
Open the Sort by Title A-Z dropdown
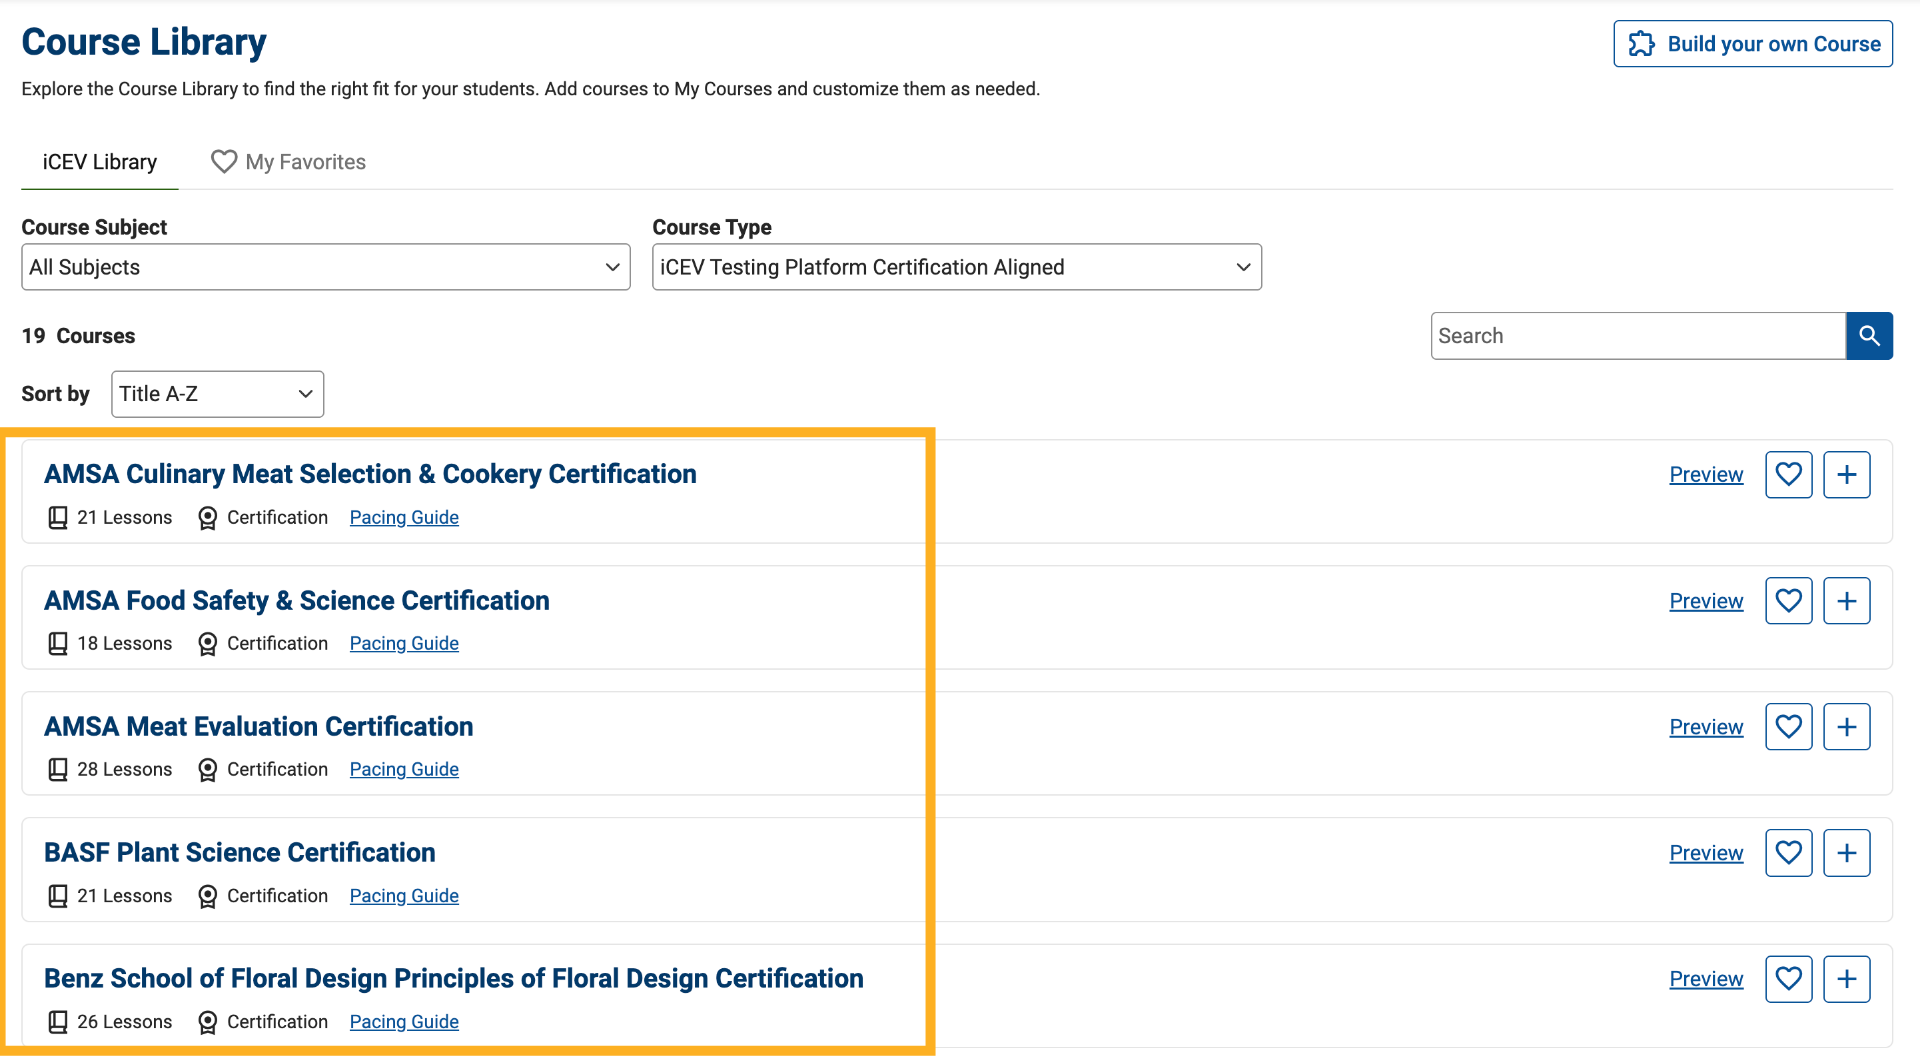click(217, 394)
